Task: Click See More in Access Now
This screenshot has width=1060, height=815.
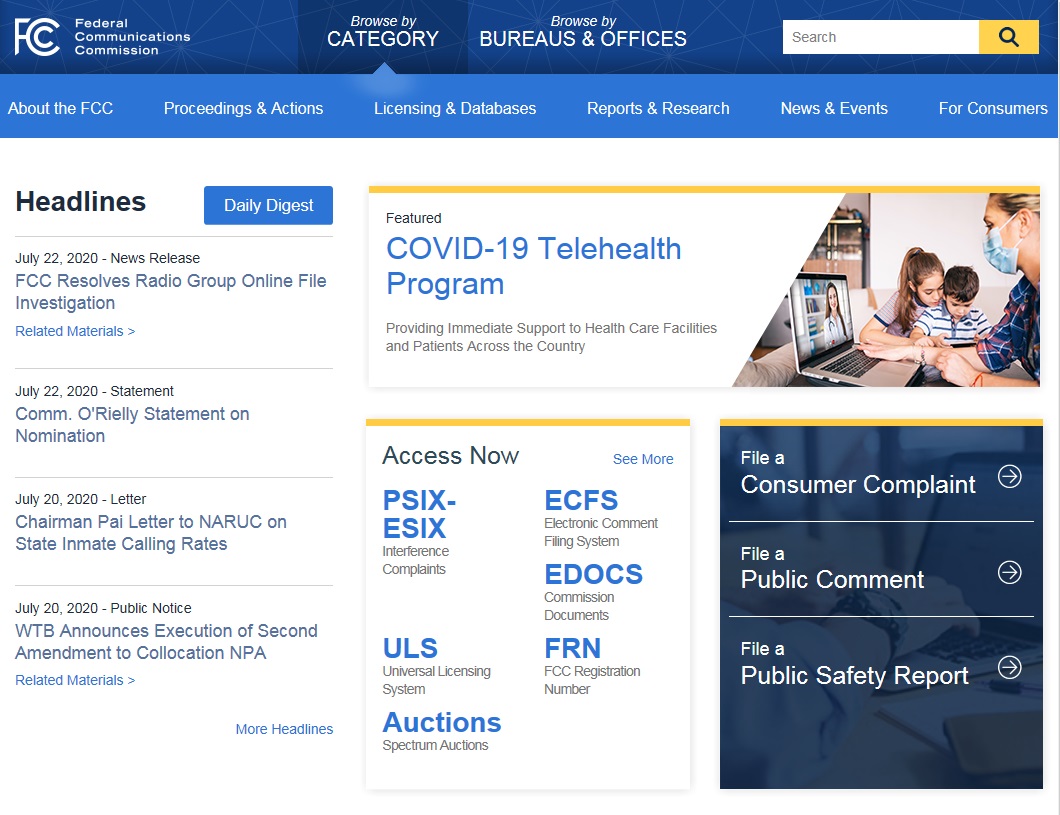Action: 643,459
